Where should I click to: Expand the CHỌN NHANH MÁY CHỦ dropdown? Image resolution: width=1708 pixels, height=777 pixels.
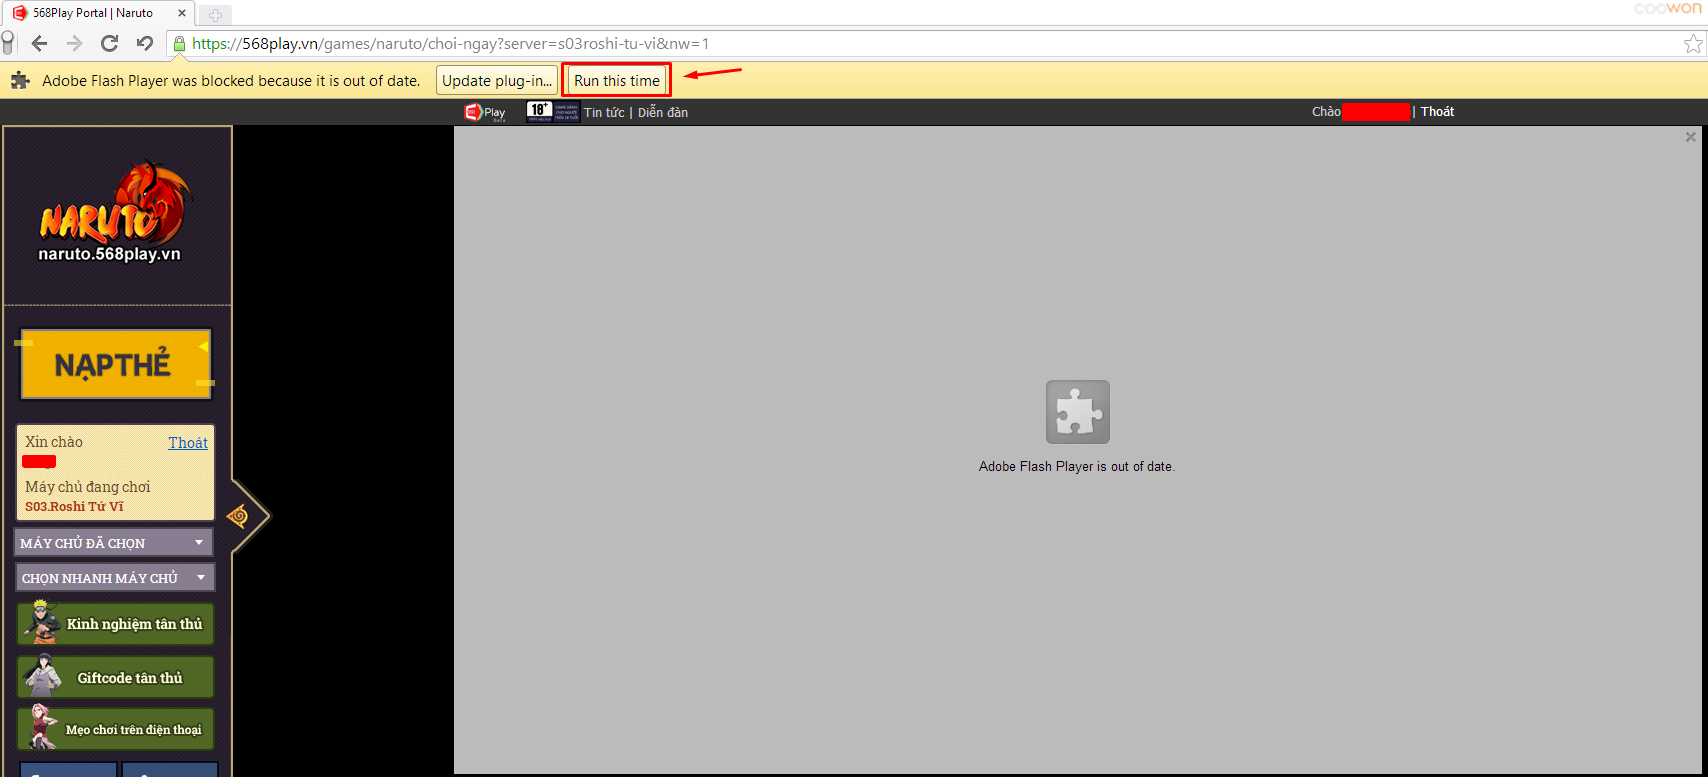pos(115,577)
